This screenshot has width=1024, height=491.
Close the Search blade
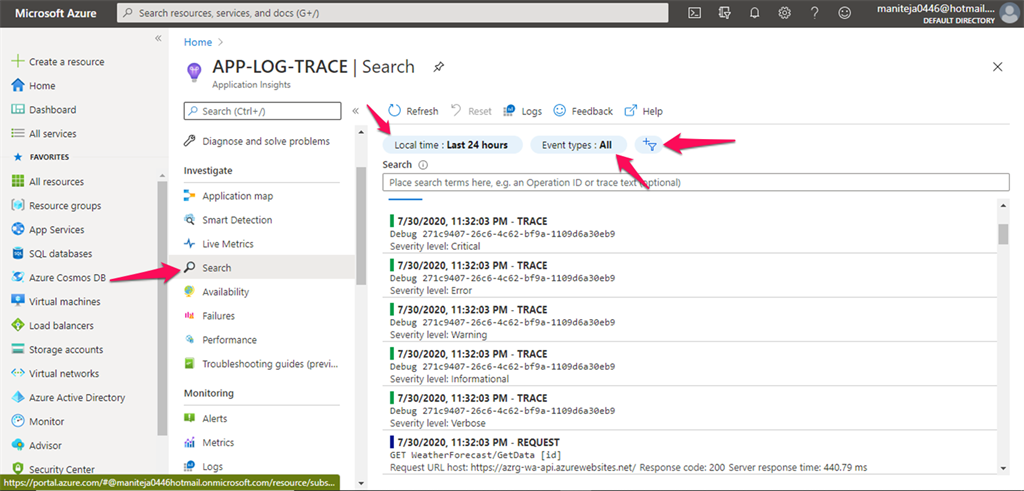[x=997, y=67]
